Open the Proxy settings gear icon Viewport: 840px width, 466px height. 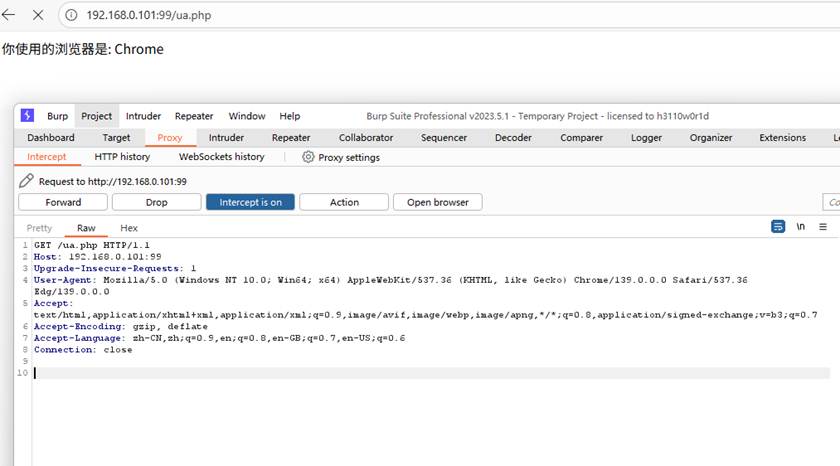308,157
